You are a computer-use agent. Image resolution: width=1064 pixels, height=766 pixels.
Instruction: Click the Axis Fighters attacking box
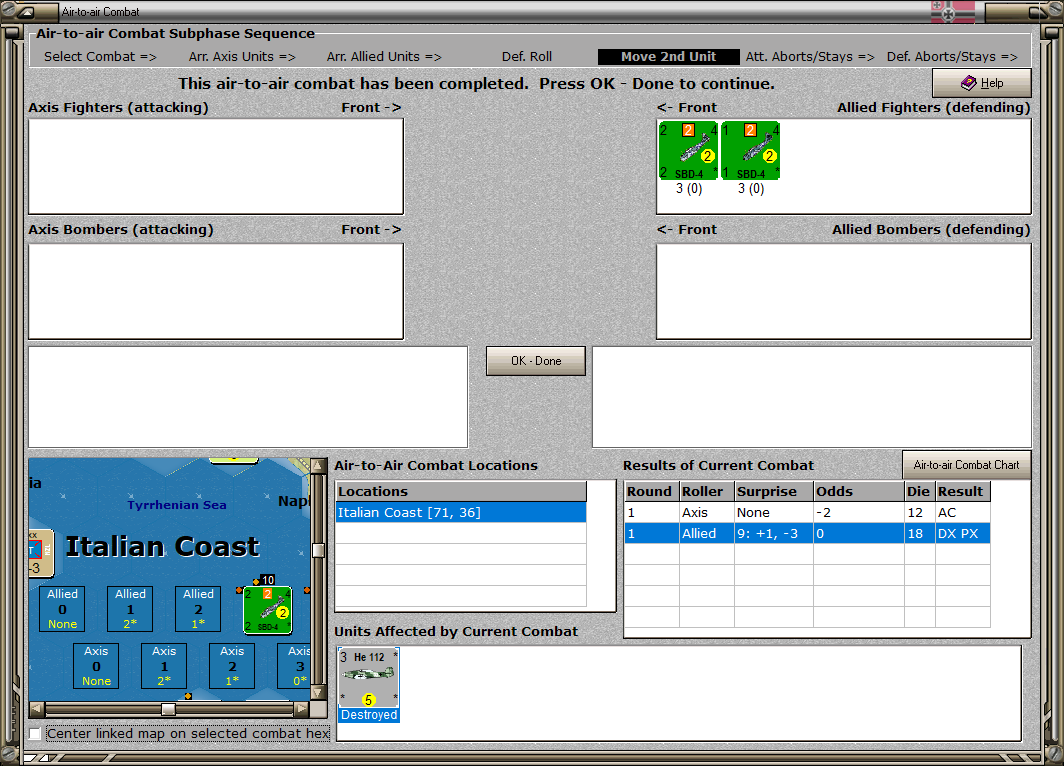click(216, 166)
